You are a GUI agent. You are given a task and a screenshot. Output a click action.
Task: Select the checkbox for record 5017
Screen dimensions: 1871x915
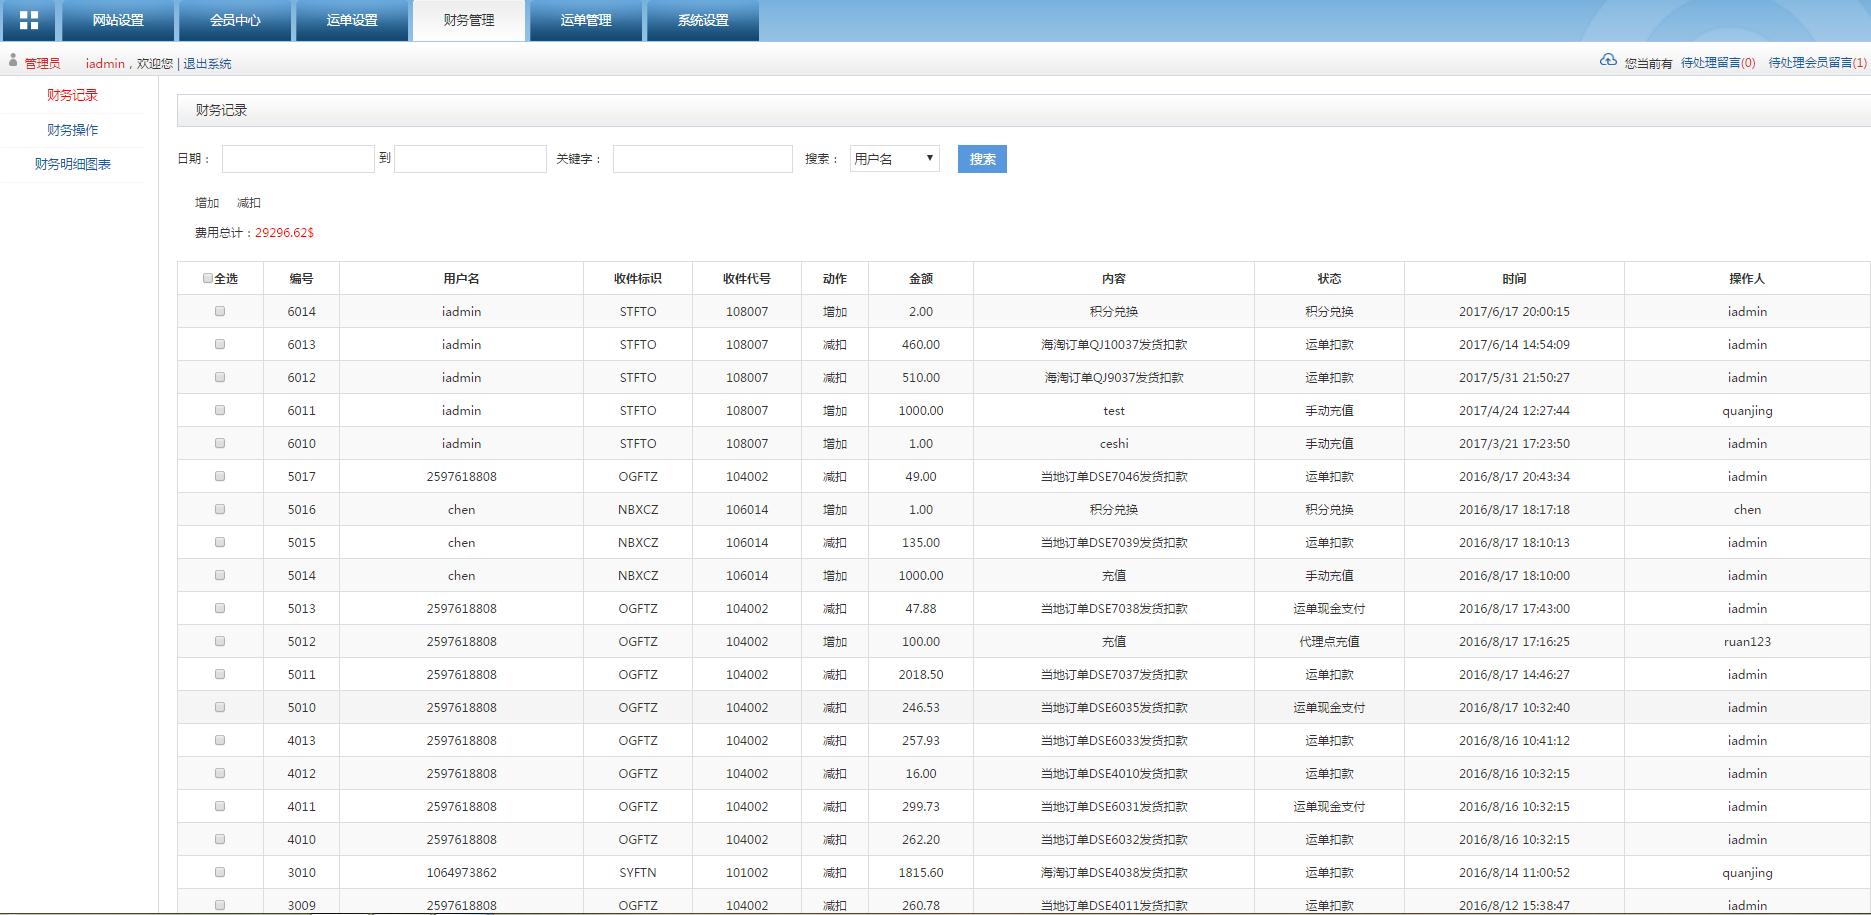point(220,476)
